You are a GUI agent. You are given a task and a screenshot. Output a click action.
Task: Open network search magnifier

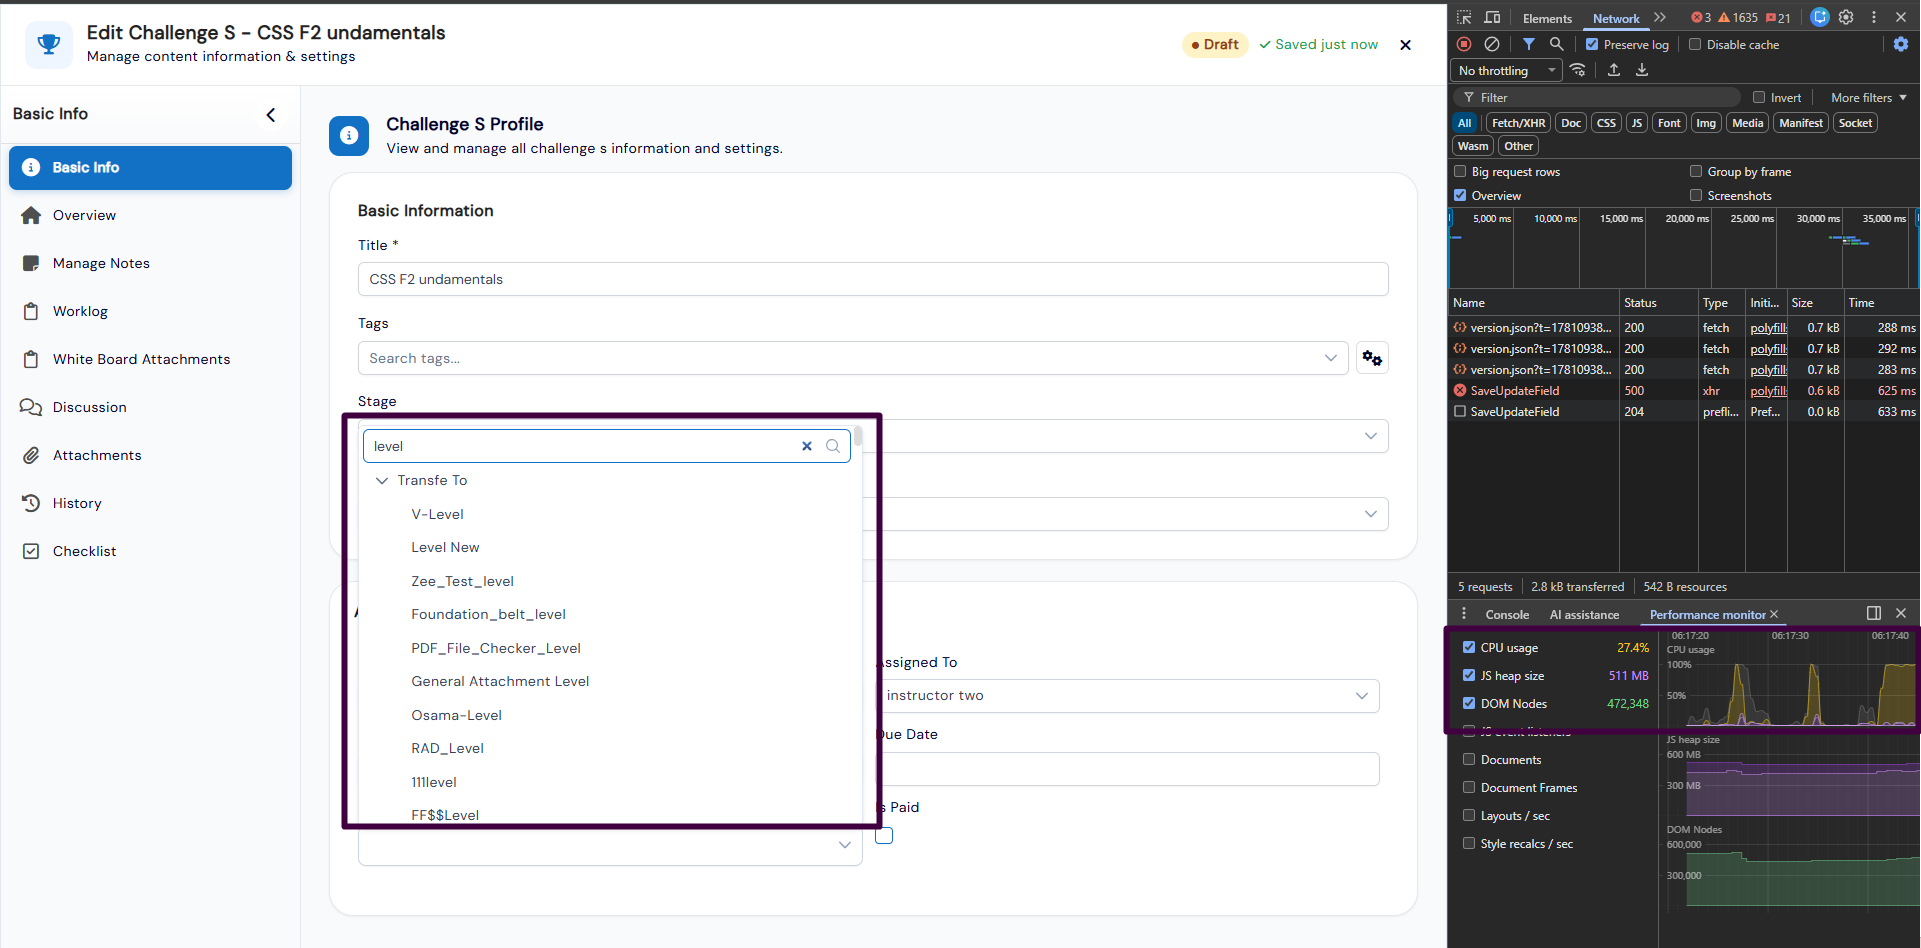(1557, 44)
